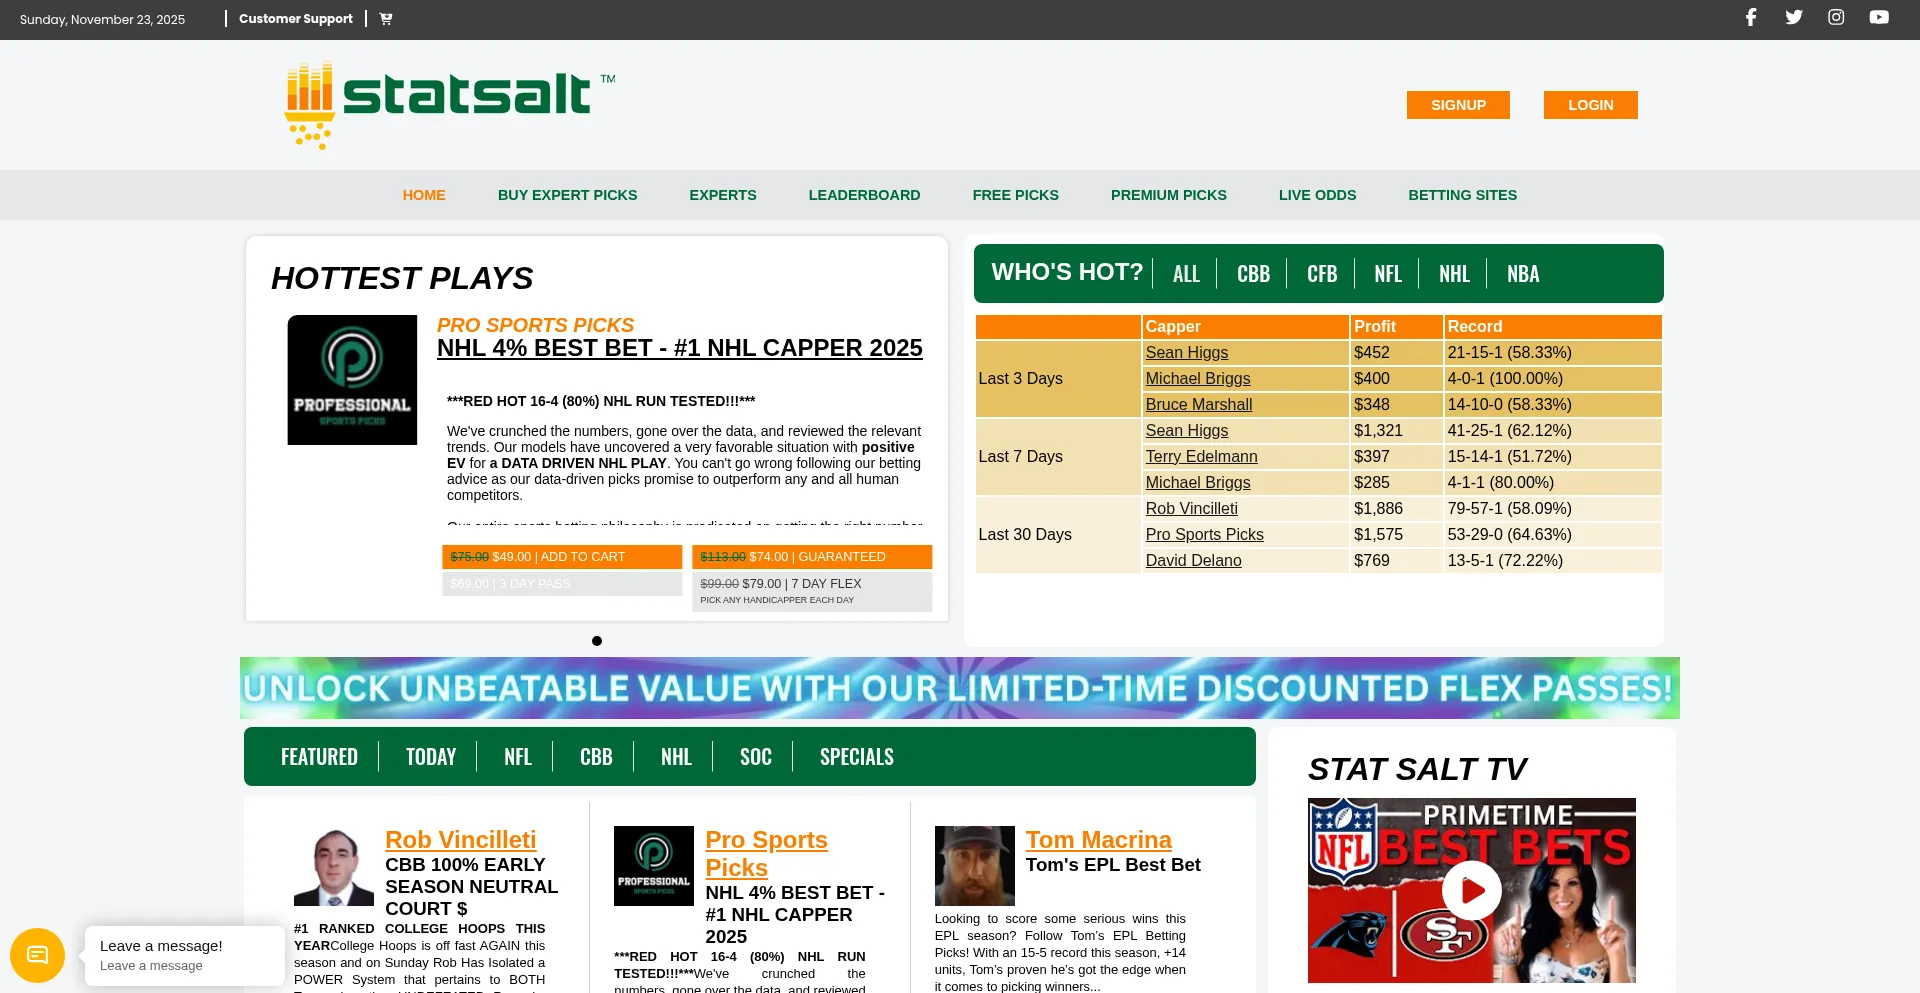Open the Twitter profile icon
The image size is (1920, 993).
(x=1794, y=17)
